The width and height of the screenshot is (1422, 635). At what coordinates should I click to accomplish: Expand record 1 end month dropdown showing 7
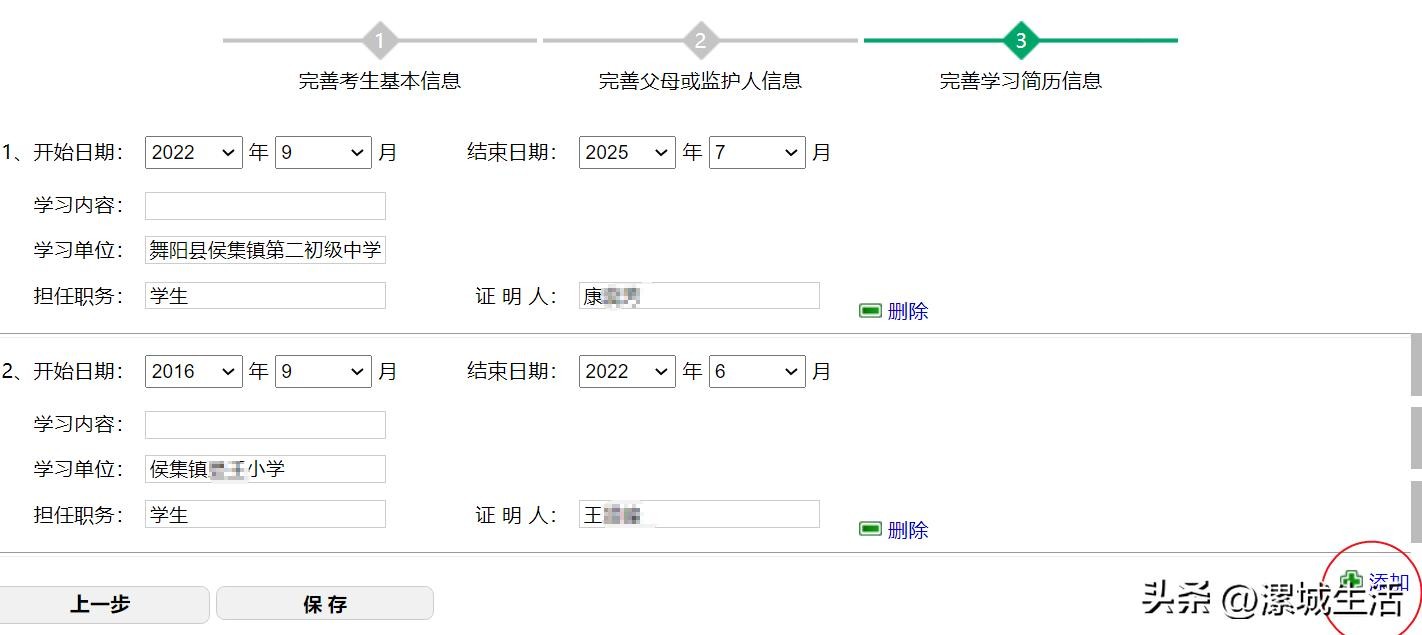point(757,152)
